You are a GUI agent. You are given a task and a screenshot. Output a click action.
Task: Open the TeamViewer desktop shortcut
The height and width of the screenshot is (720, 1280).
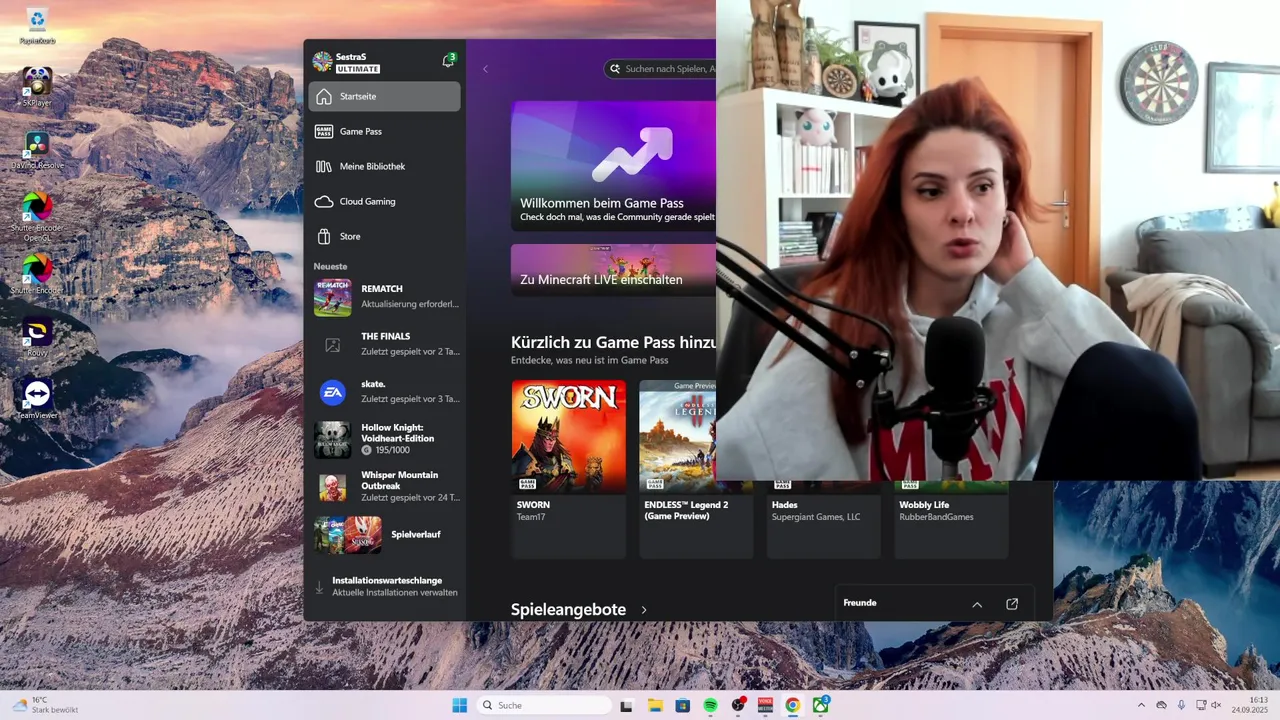(37, 399)
